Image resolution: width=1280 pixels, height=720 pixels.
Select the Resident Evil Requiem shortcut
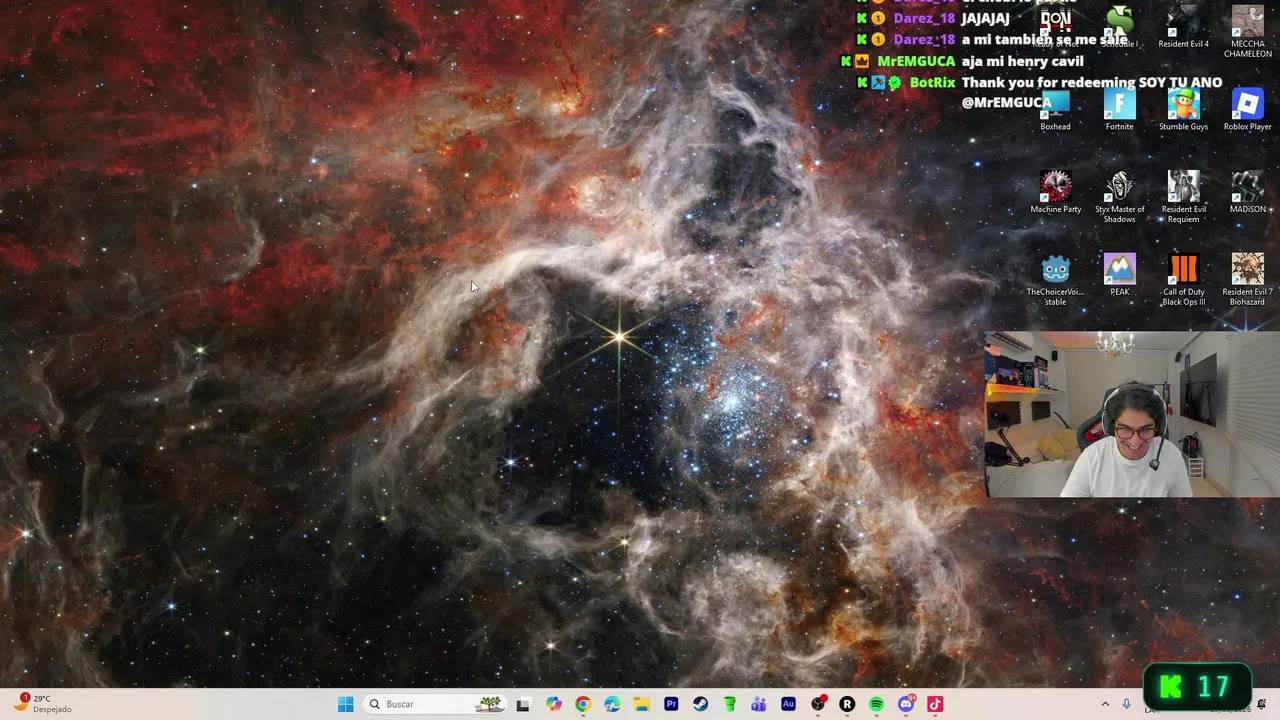coord(1183,197)
